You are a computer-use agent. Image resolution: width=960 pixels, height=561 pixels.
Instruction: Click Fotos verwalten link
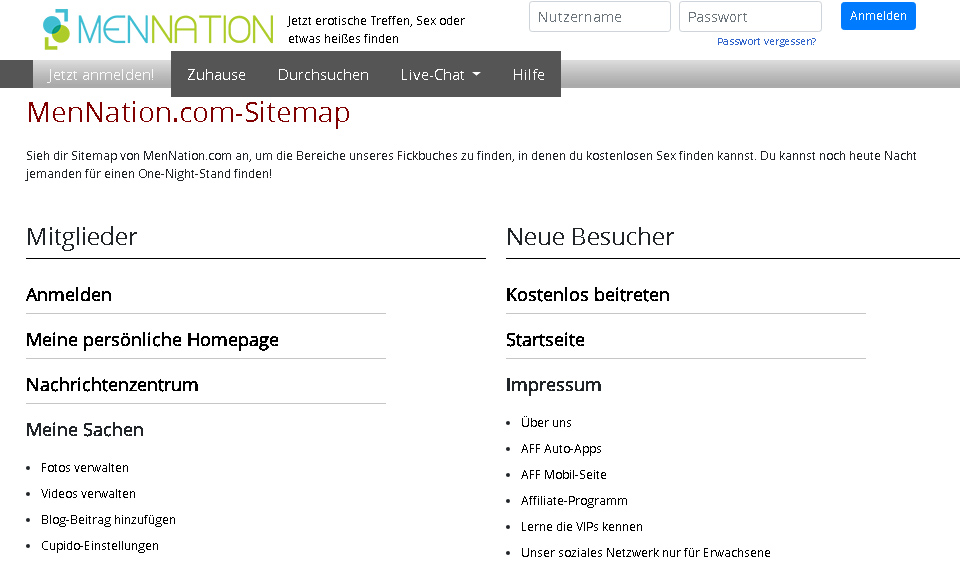point(85,468)
